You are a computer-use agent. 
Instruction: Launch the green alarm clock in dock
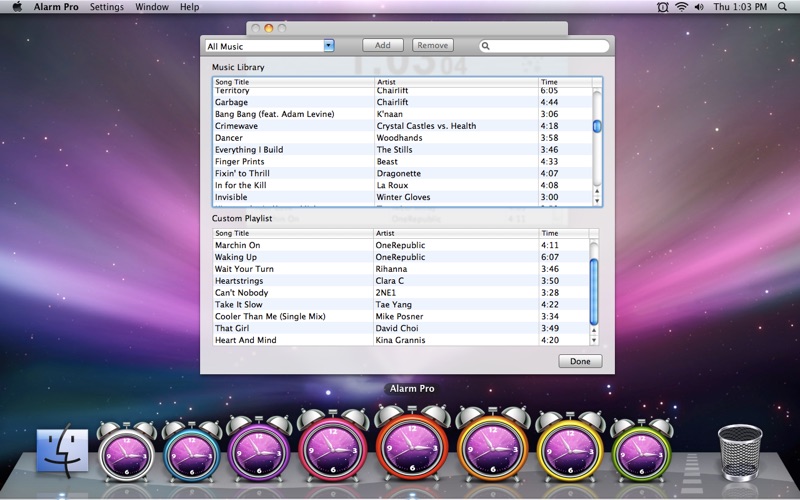(641, 450)
